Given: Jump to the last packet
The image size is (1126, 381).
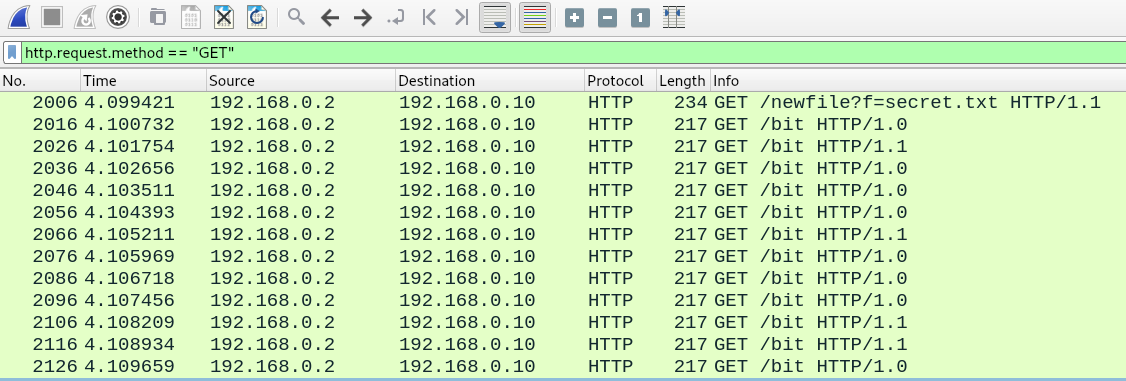Looking at the screenshot, I should click(x=462, y=17).
